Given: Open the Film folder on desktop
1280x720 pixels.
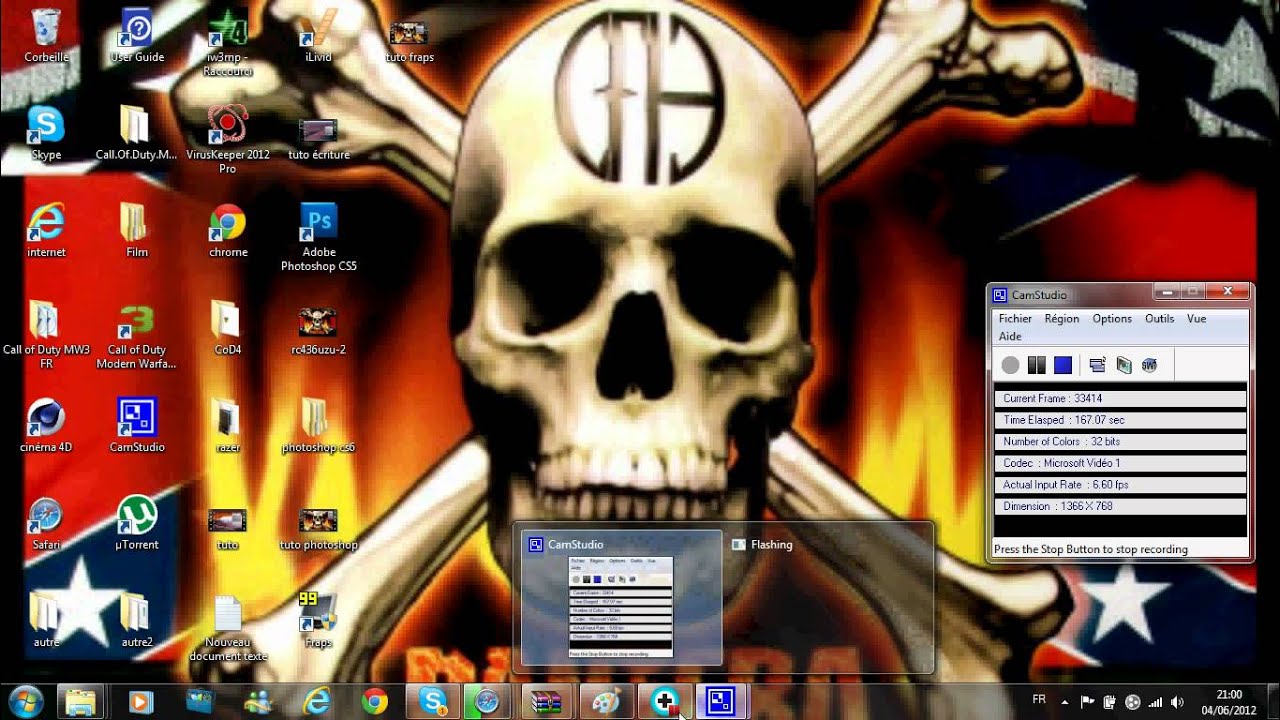Looking at the screenshot, I should 137,231.
